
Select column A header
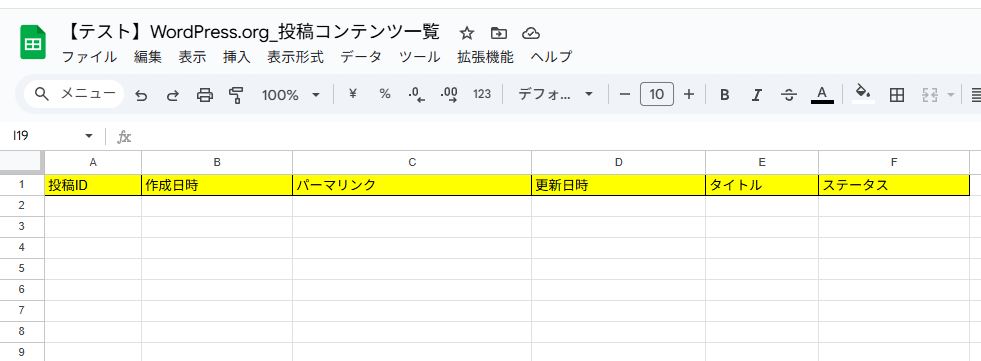tap(93, 162)
